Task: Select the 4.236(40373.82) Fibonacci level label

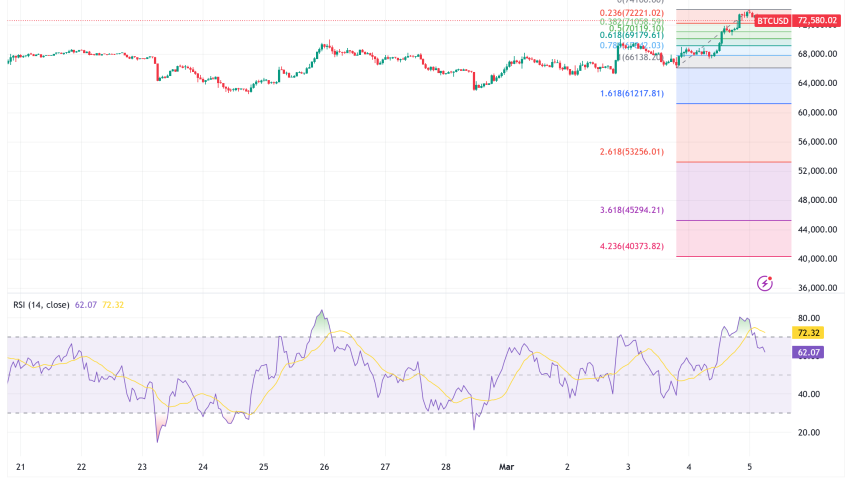Action: pyautogui.click(x=632, y=246)
